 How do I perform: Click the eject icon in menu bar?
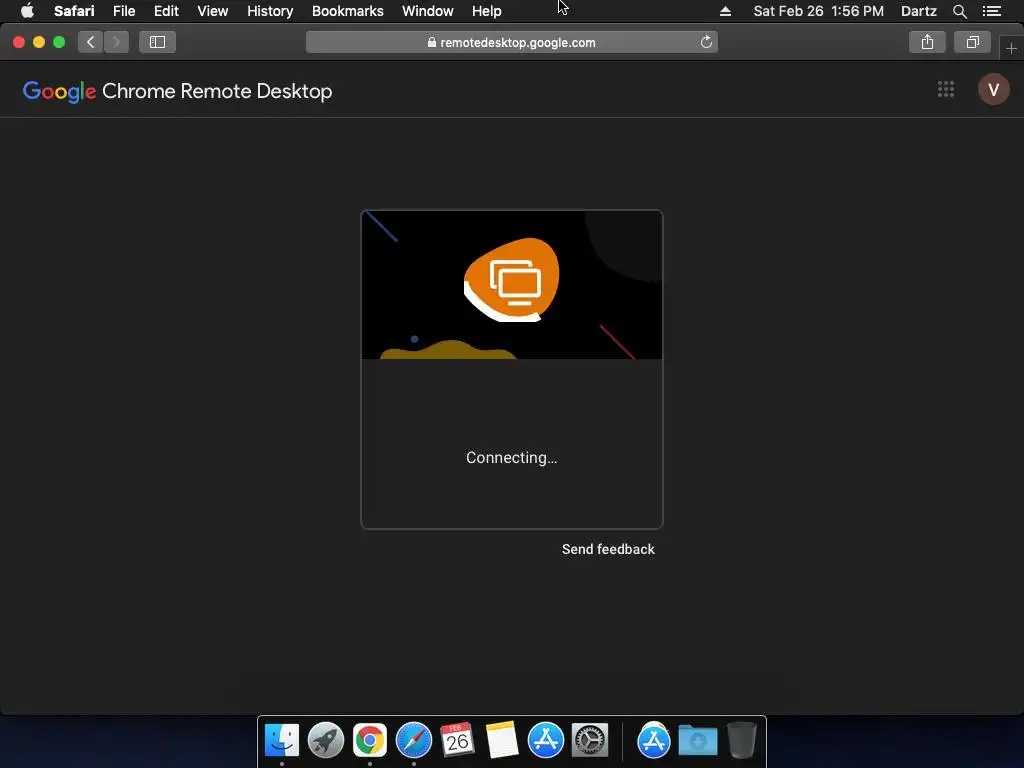click(x=725, y=11)
